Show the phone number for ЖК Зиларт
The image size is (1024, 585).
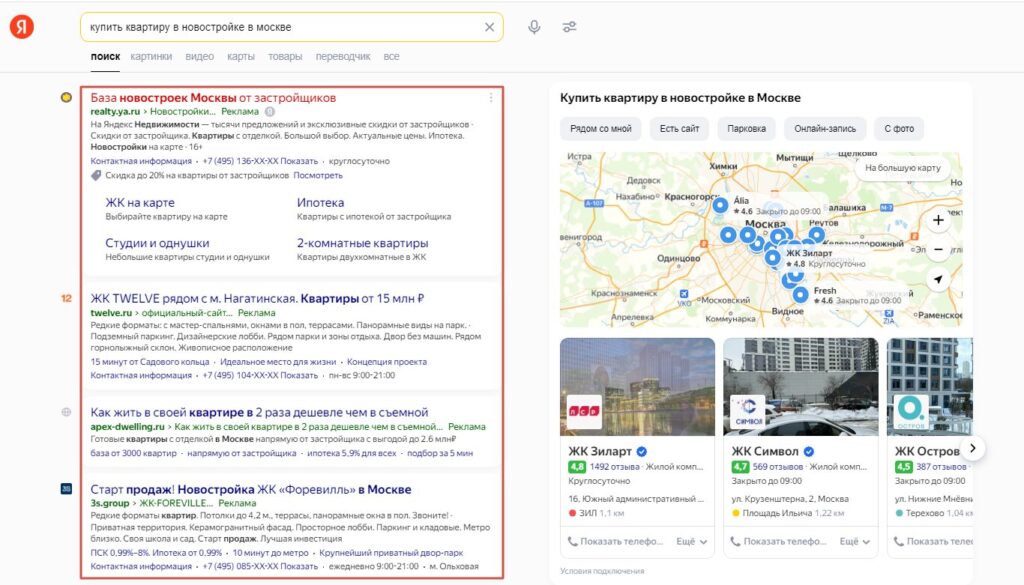pos(616,541)
